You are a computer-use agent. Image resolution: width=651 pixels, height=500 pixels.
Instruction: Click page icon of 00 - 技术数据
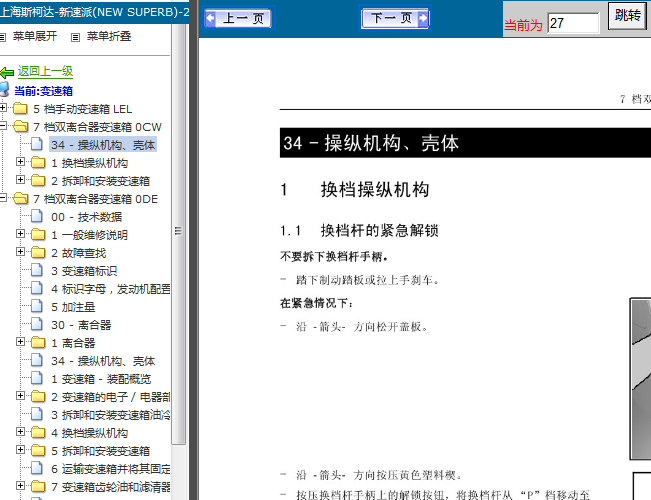point(37,216)
